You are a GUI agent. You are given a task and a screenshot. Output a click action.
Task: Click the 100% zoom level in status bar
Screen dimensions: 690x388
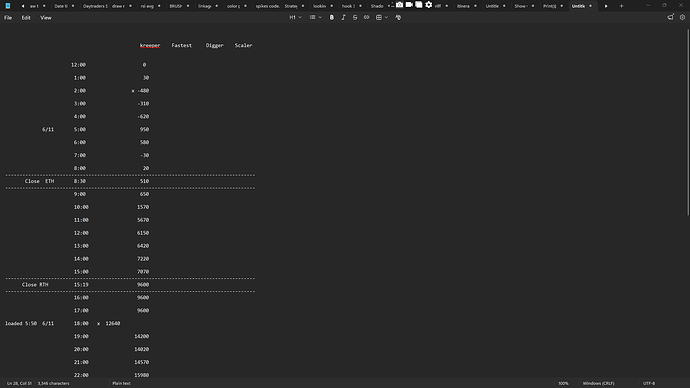pos(563,383)
